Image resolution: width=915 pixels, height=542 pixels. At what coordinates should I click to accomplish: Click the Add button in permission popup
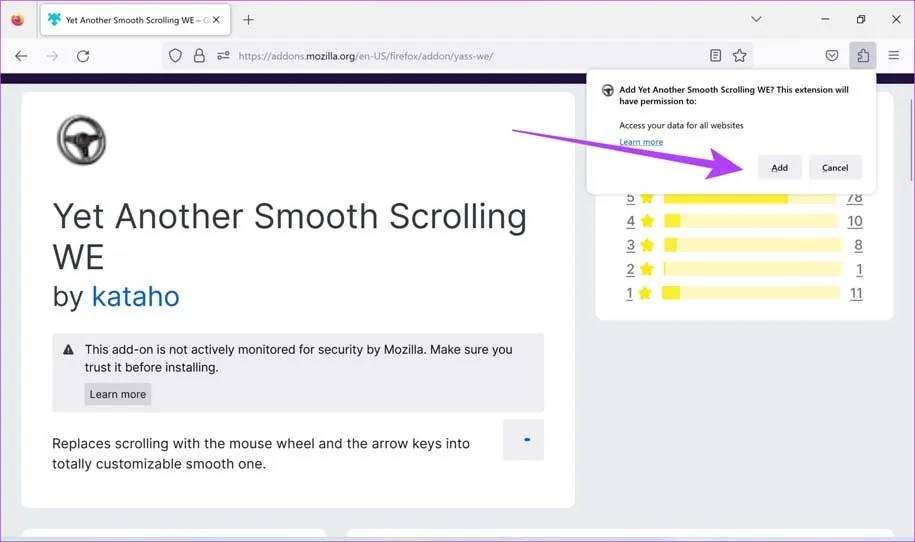(779, 168)
